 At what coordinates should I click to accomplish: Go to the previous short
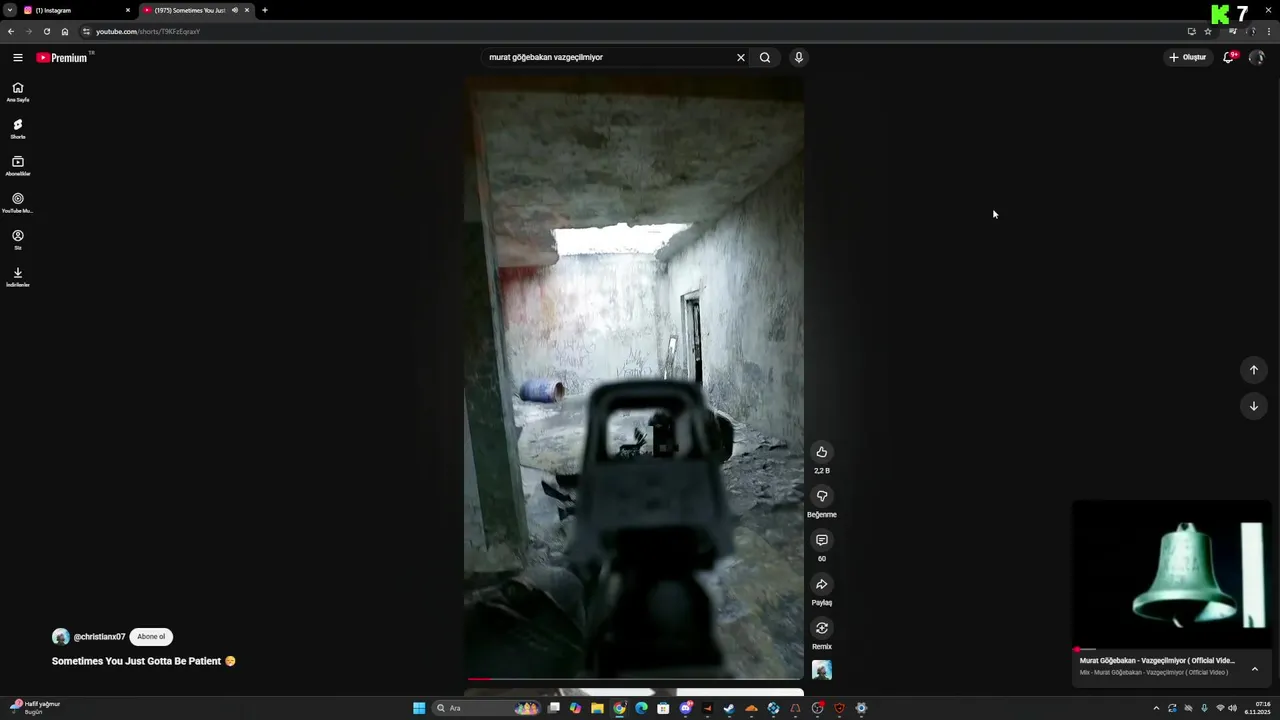click(x=1254, y=370)
